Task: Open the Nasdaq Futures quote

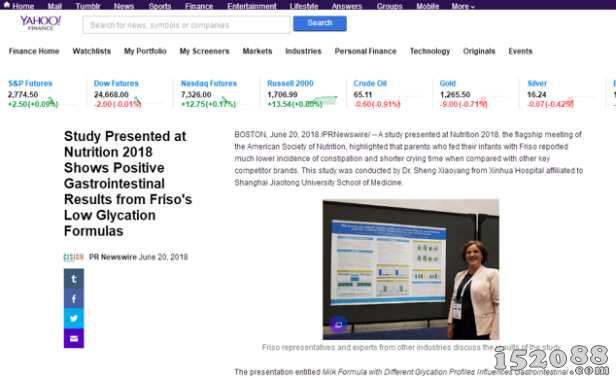Action: (x=209, y=83)
